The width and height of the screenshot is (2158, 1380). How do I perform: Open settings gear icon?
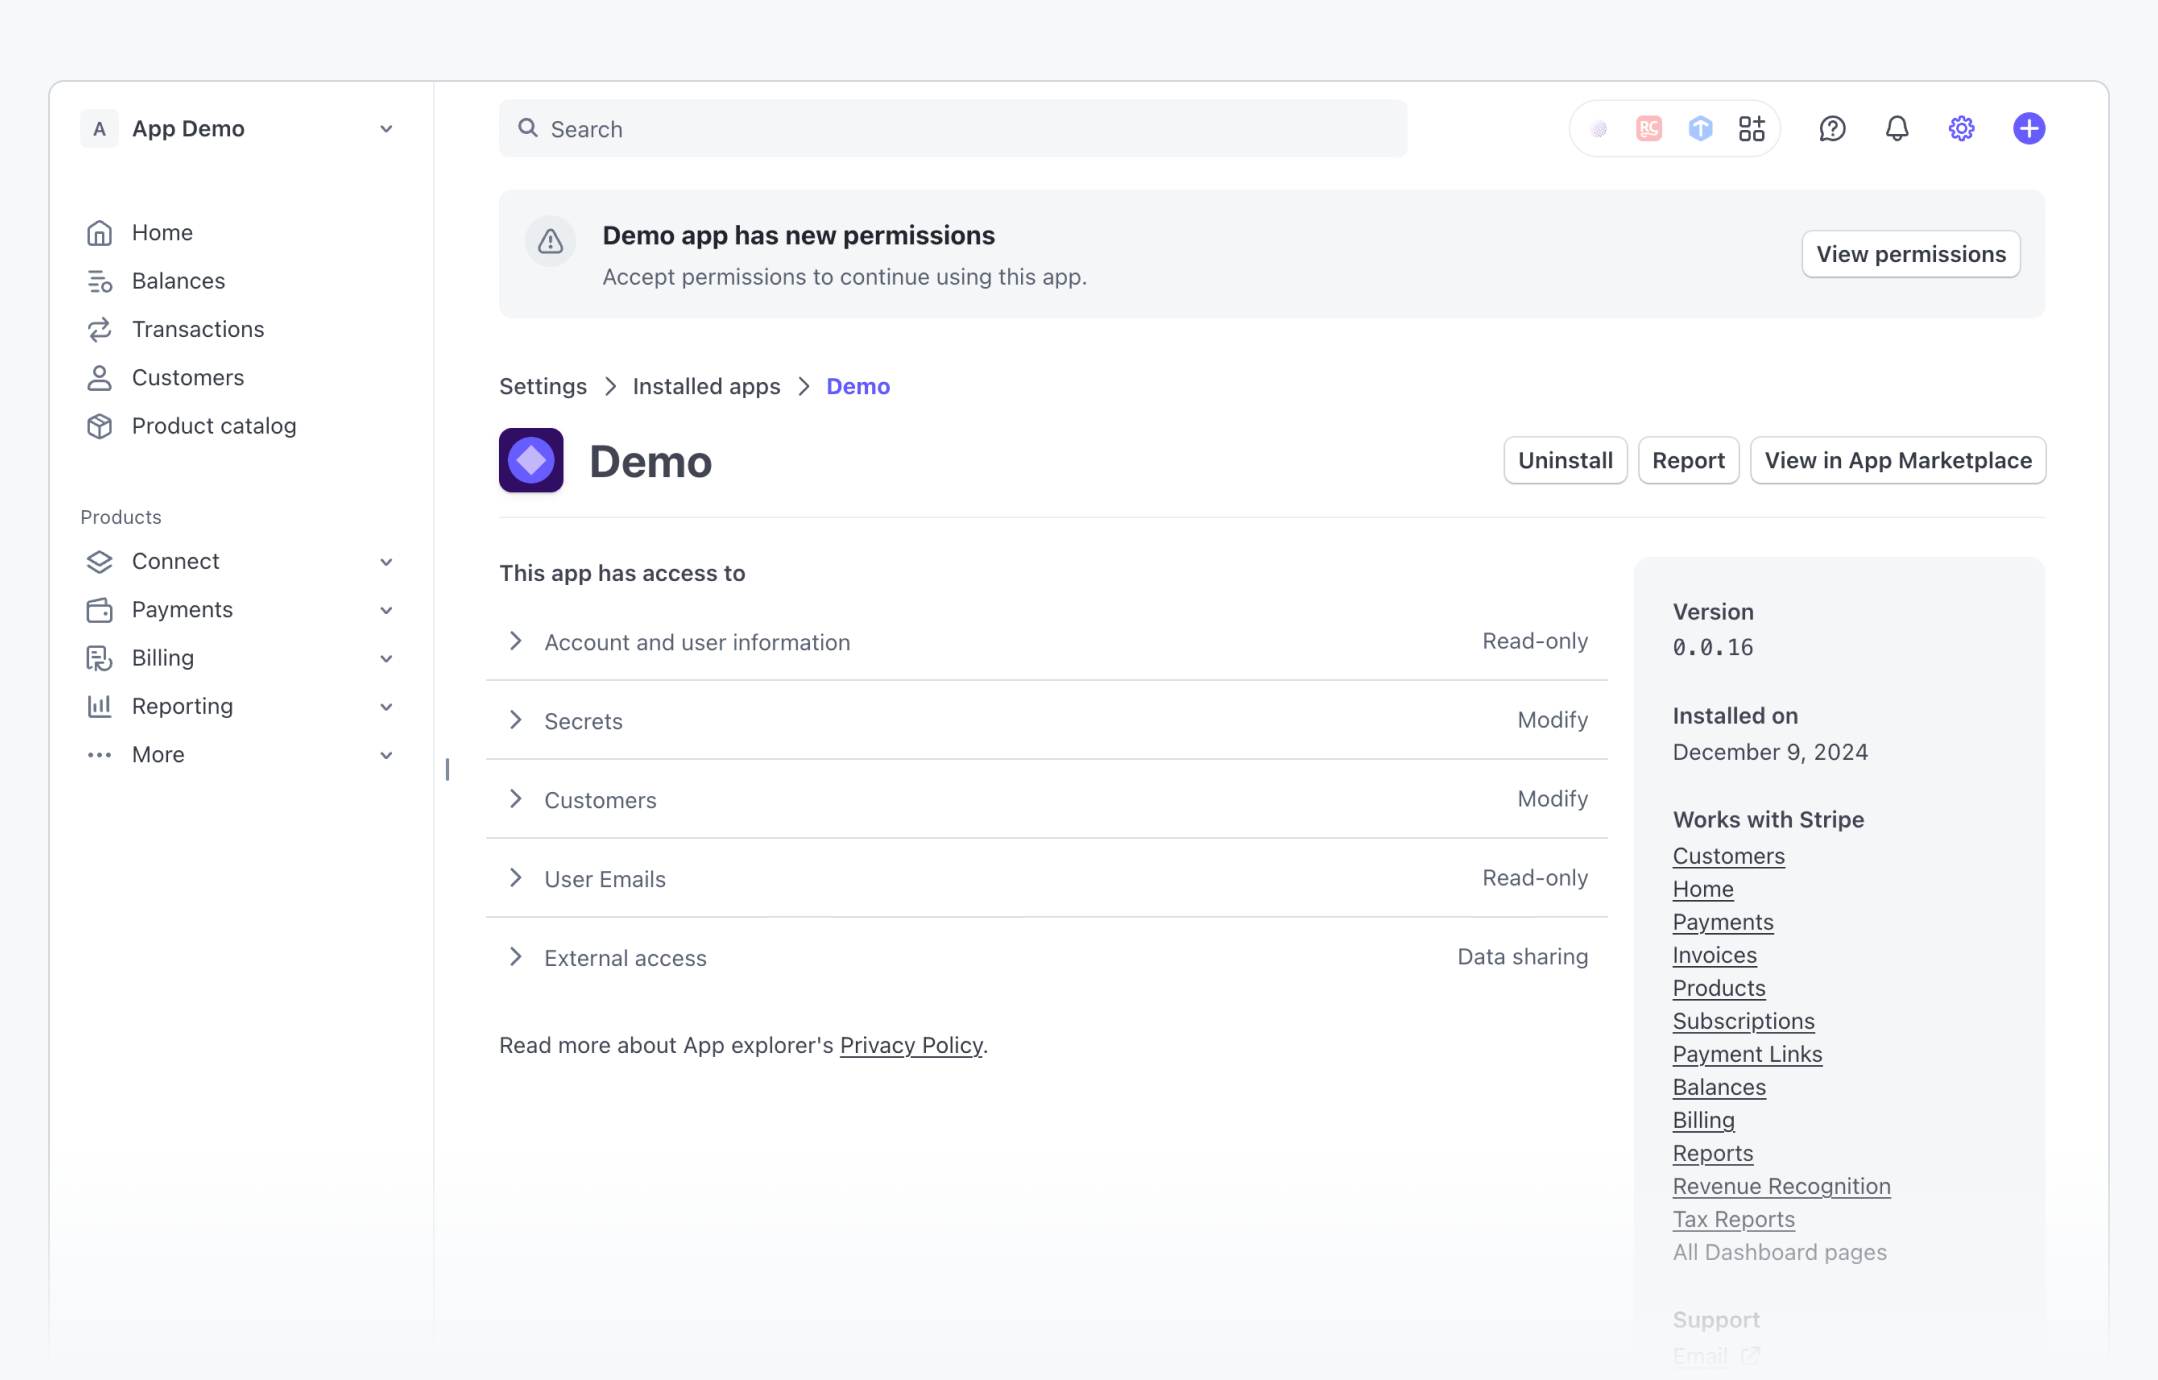click(1961, 129)
